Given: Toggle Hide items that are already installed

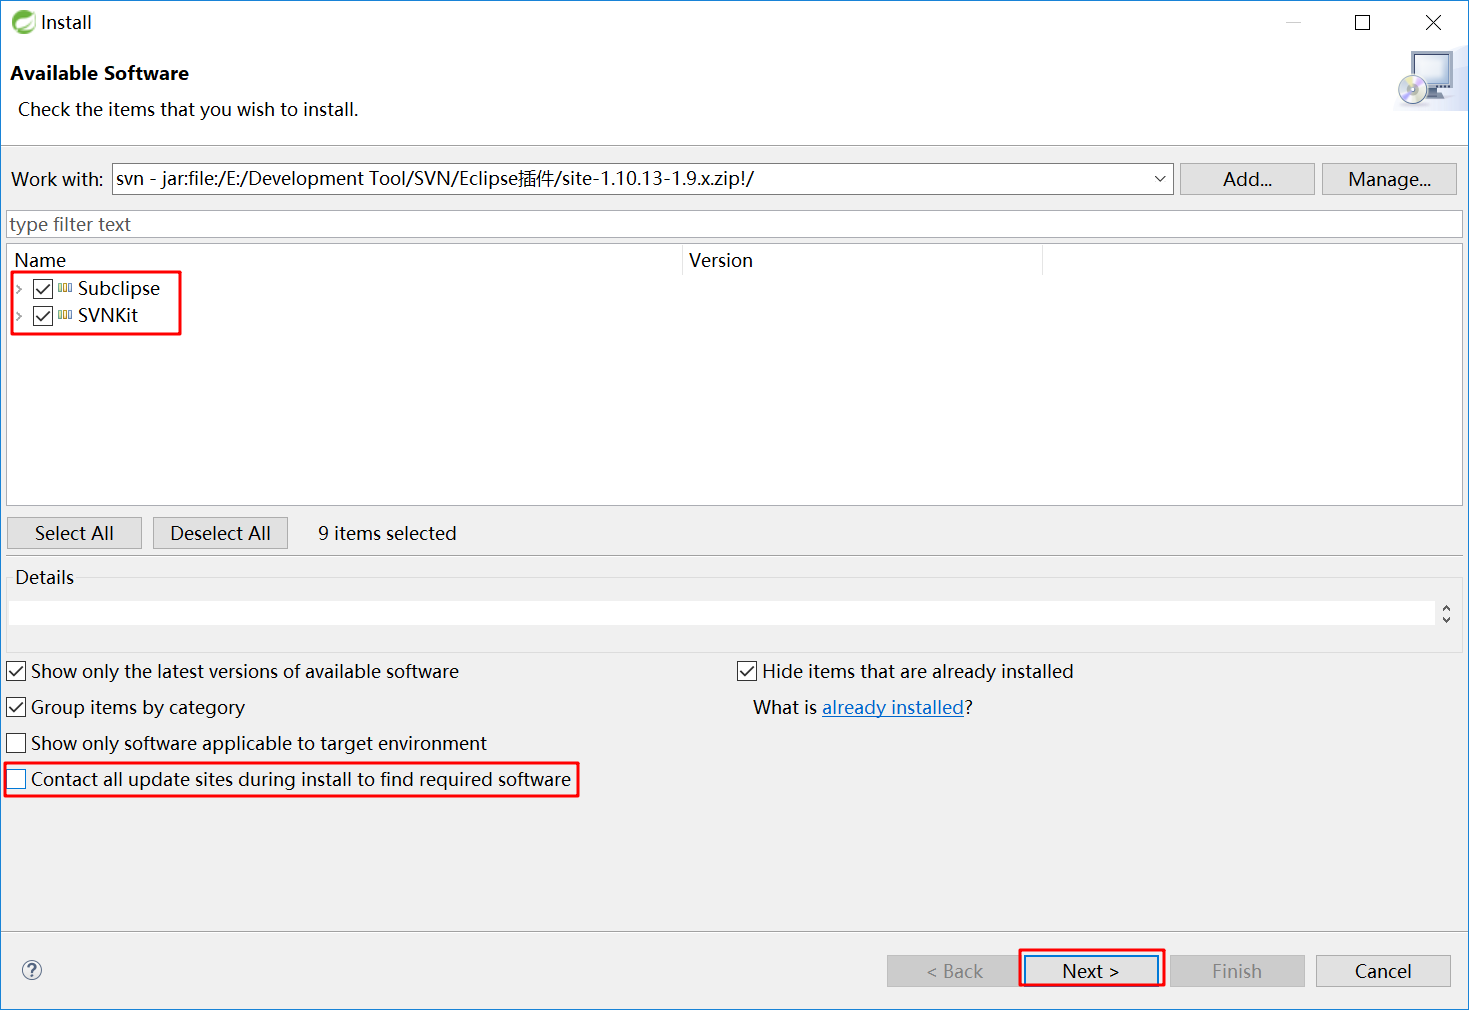Looking at the screenshot, I should (747, 671).
